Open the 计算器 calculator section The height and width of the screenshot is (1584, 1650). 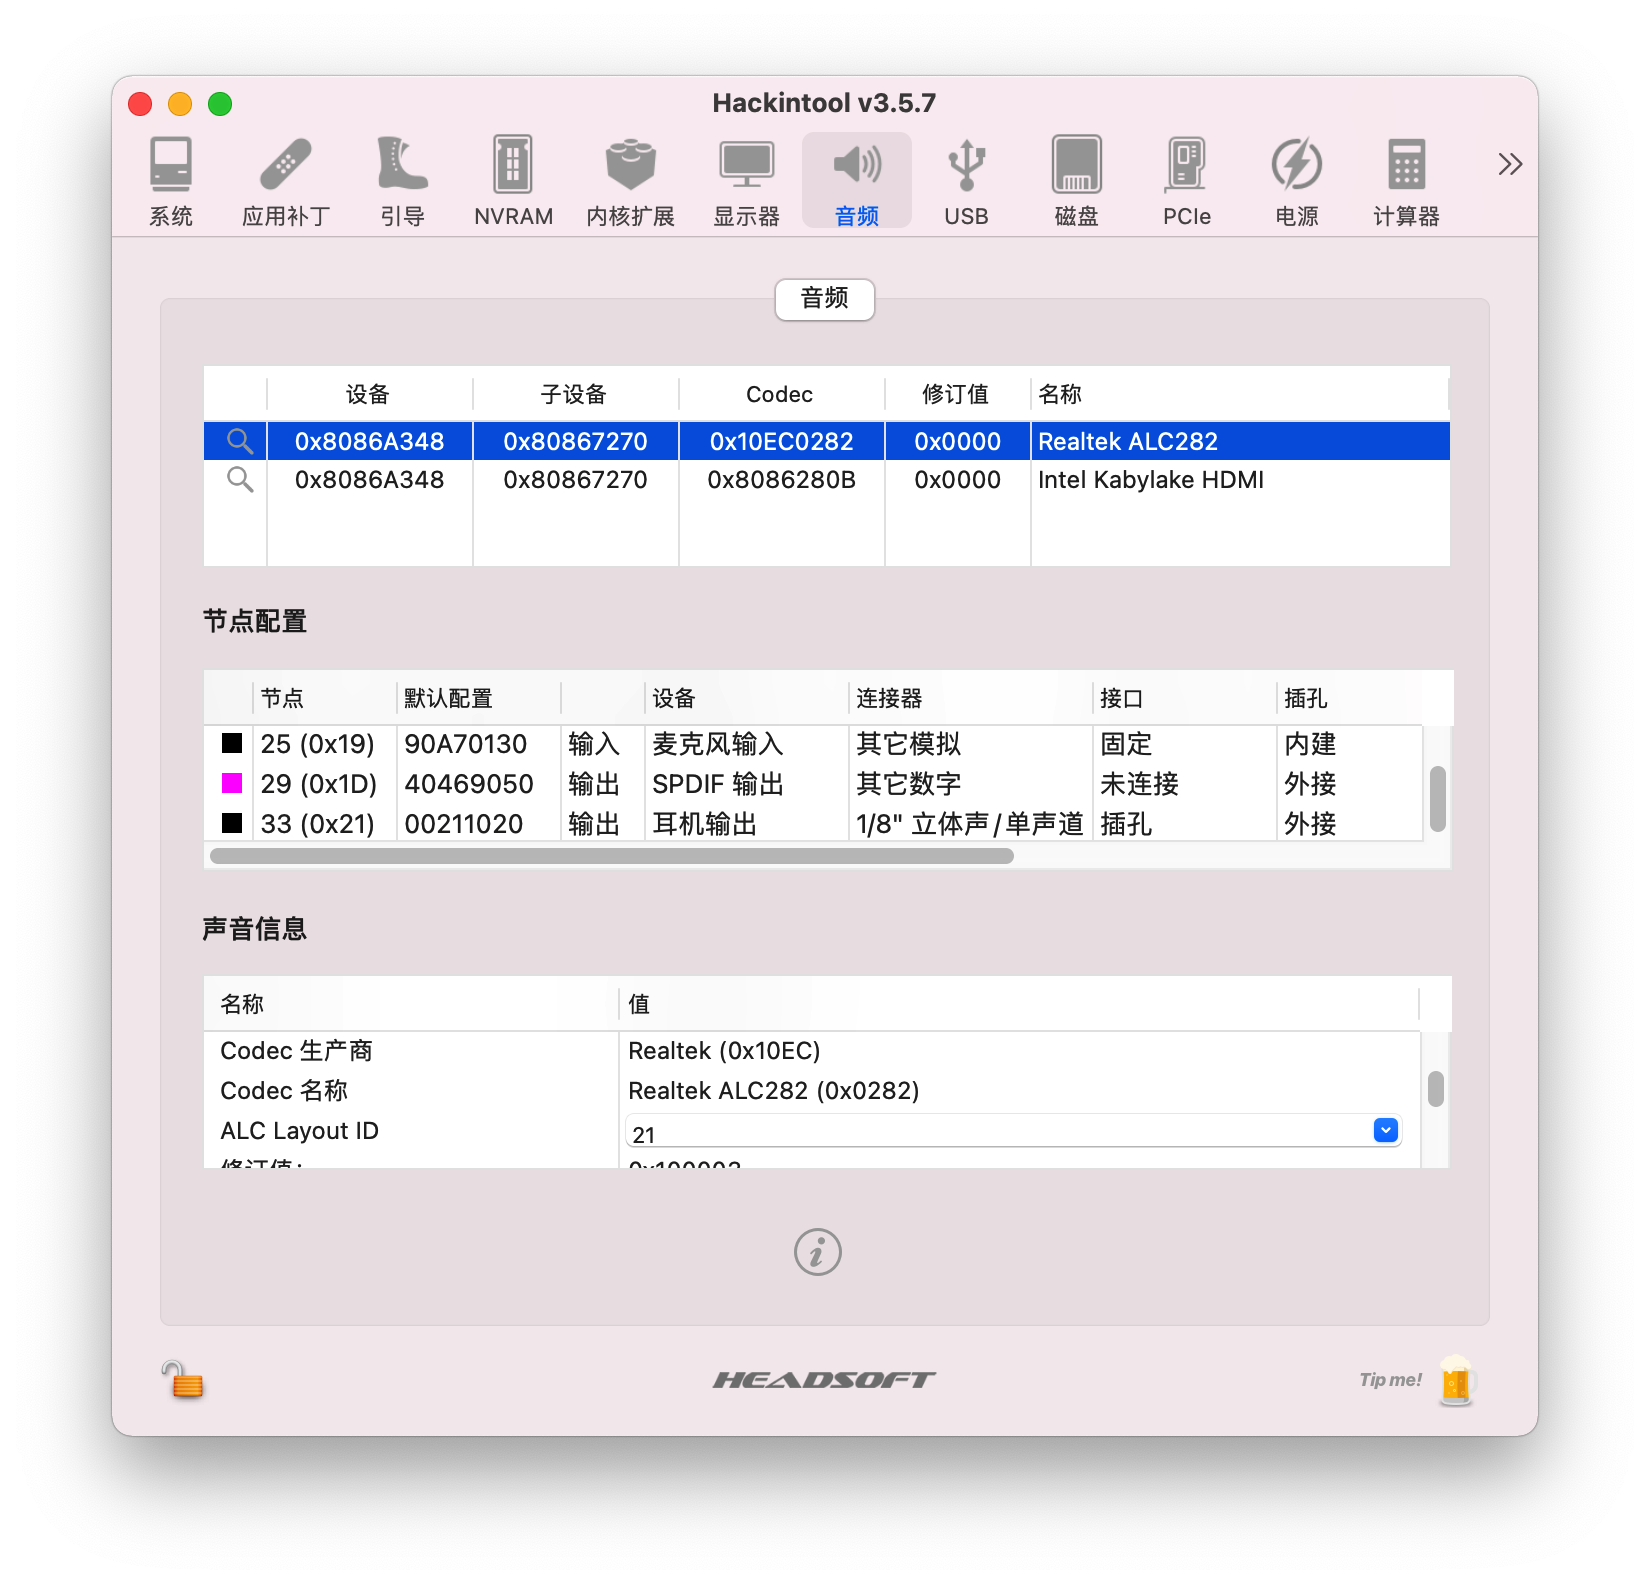click(x=1406, y=181)
